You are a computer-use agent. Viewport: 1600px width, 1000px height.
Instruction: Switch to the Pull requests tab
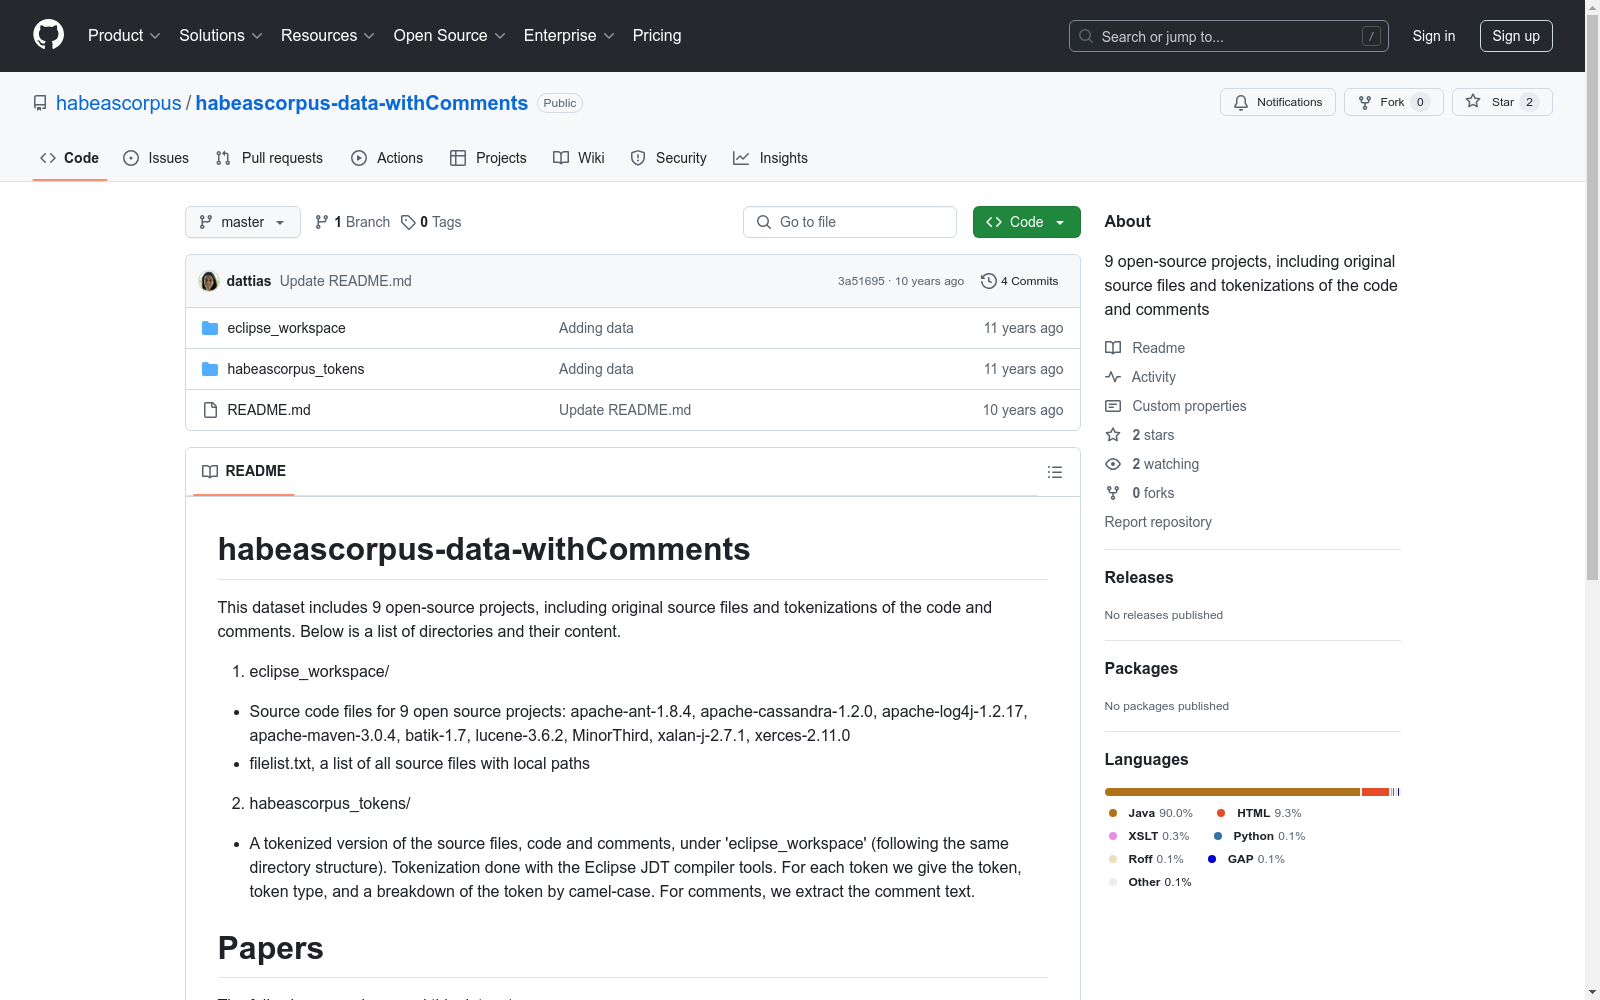coord(269,158)
